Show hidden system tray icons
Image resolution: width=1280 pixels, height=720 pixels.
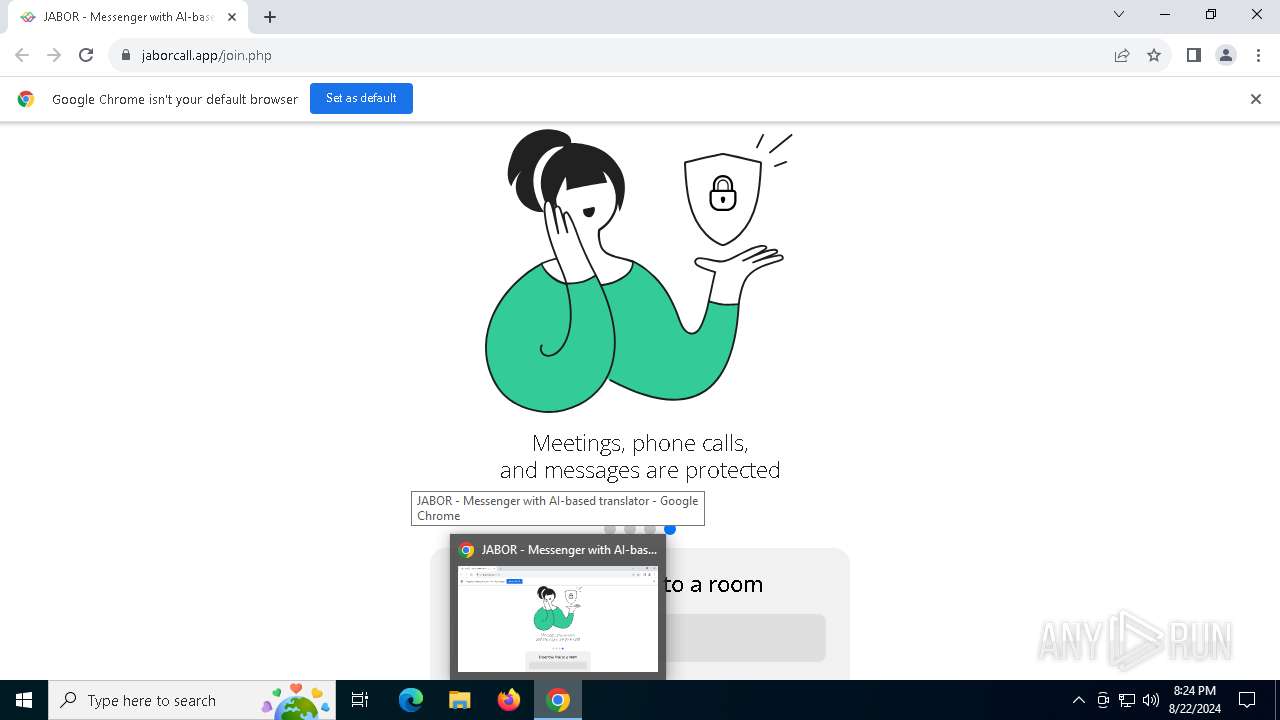pos(1078,700)
